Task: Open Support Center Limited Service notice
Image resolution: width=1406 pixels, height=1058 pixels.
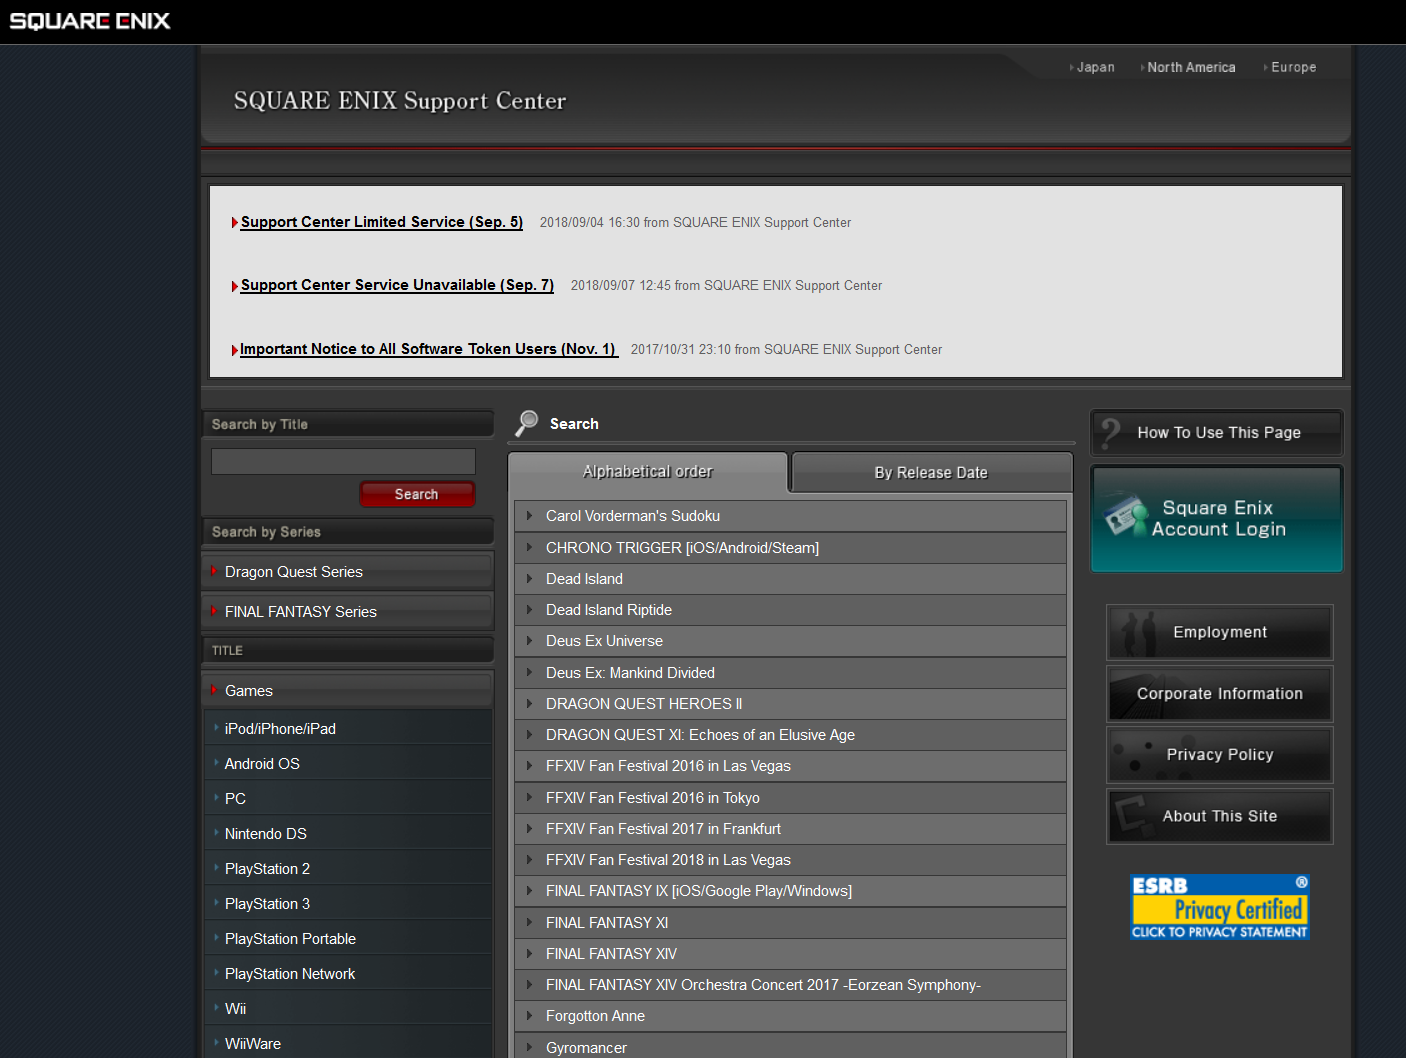Action: click(x=381, y=222)
